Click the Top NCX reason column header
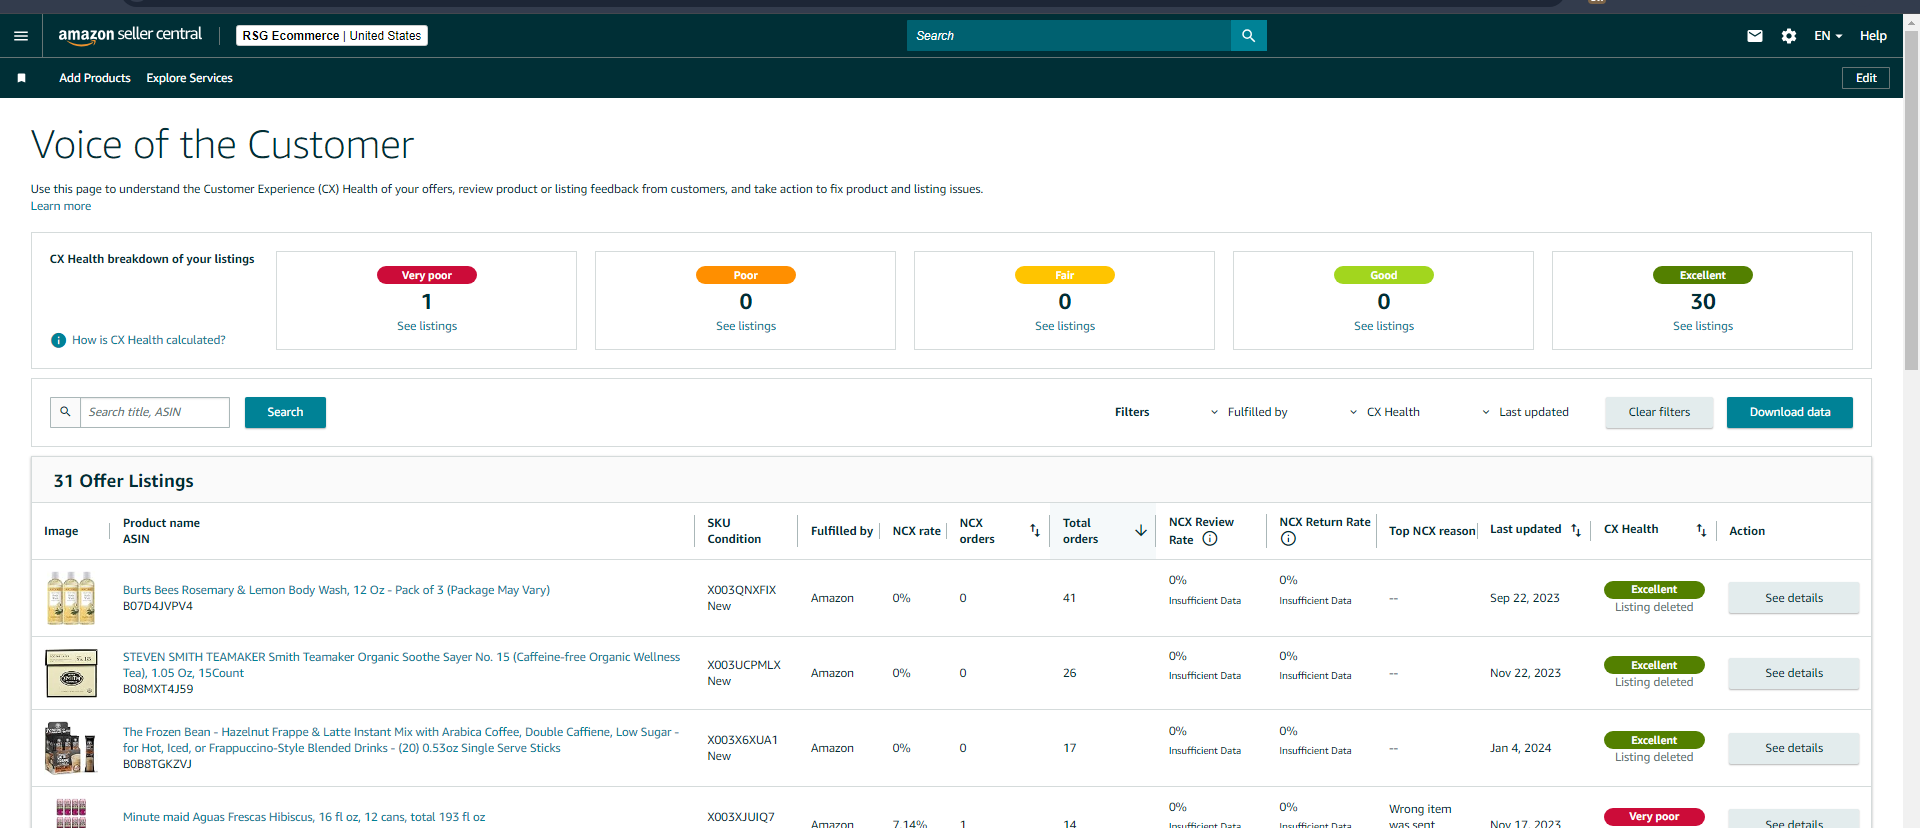This screenshot has height=828, width=1920. coord(1432,531)
